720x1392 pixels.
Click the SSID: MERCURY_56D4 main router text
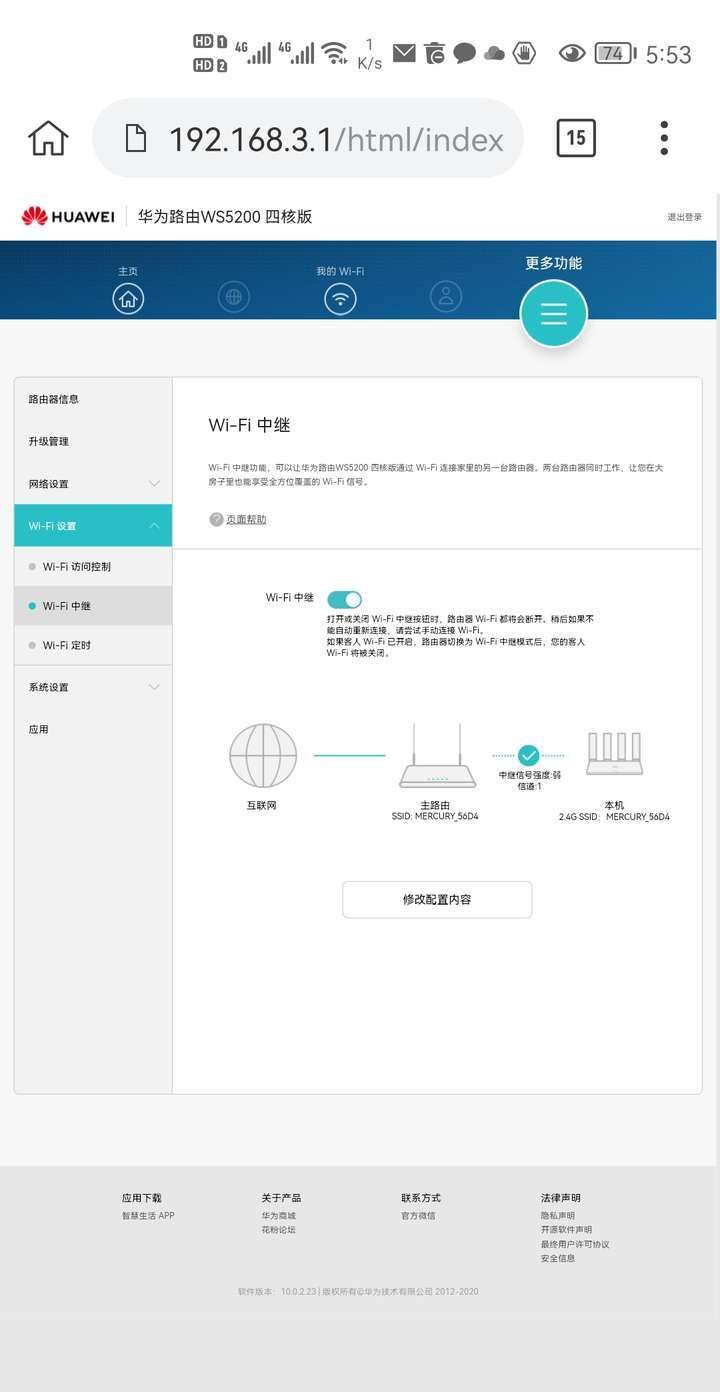(435, 817)
